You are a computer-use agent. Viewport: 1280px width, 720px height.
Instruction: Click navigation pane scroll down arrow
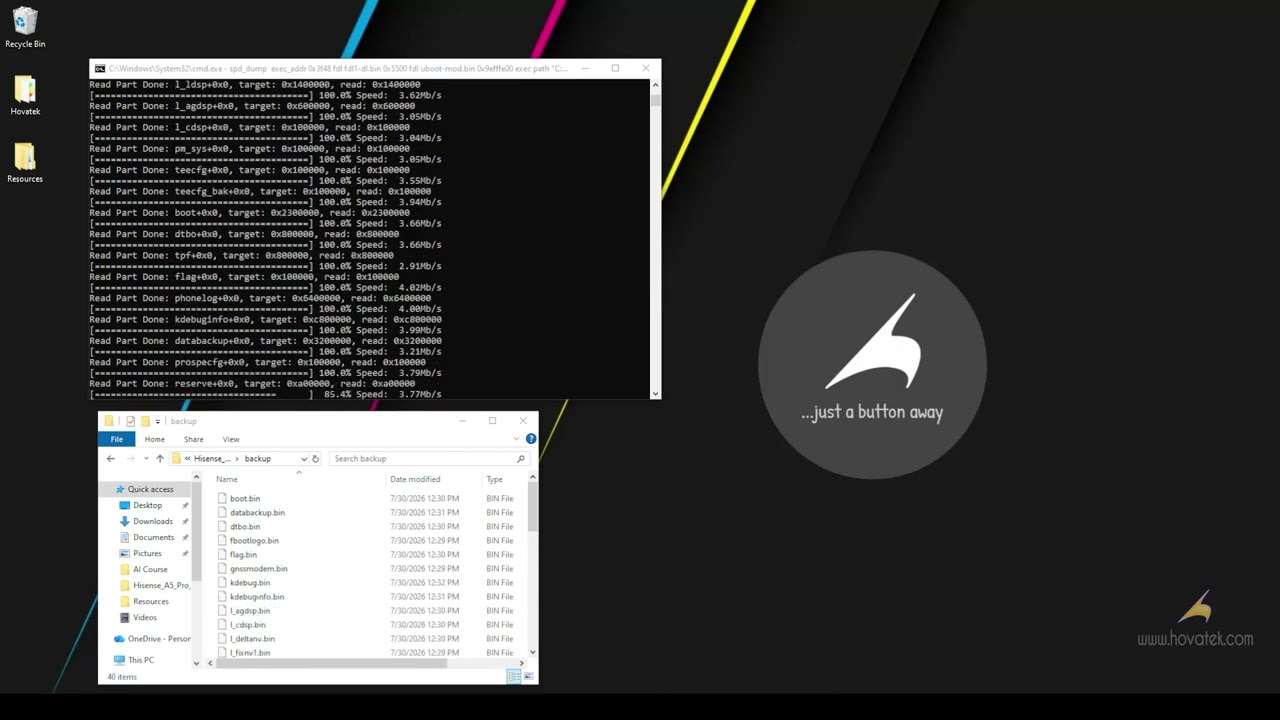[196, 662]
